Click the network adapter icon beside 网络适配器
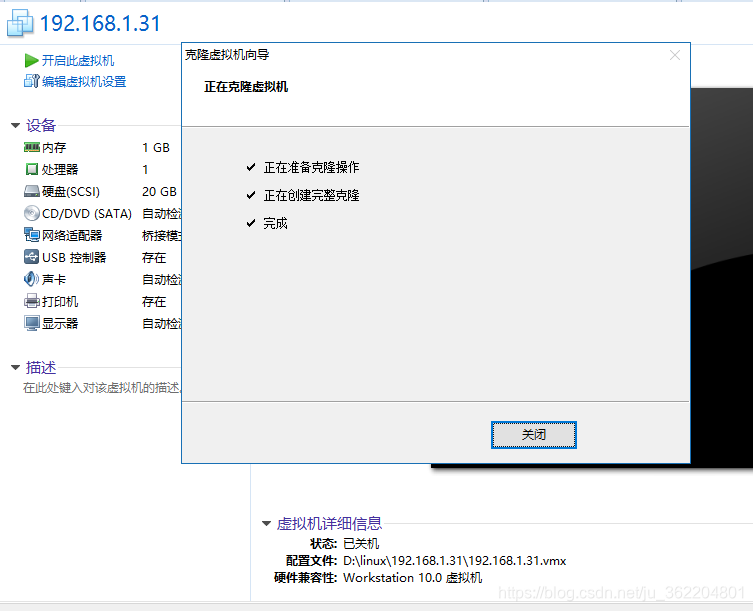The width and height of the screenshot is (753, 611). pyautogui.click(x=32, y=235)
